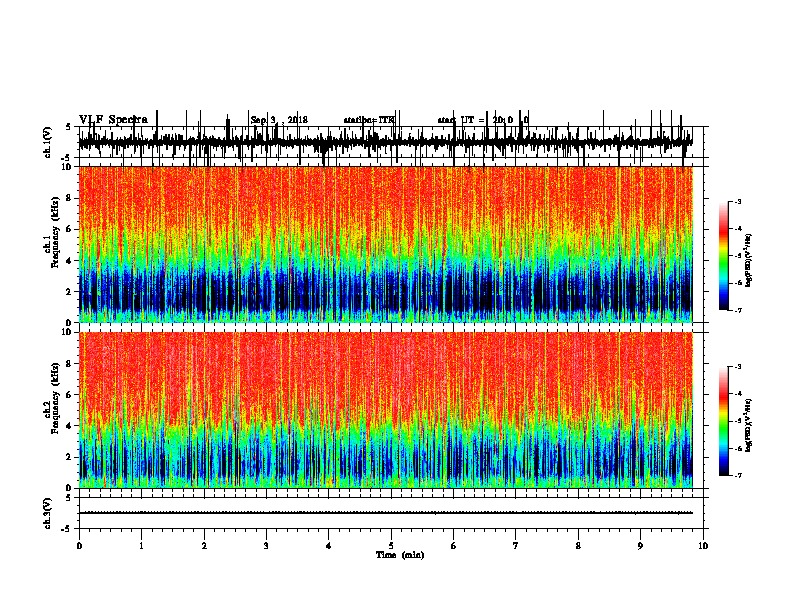
Task: Click time axis tick label "0"
Action: 79,546
